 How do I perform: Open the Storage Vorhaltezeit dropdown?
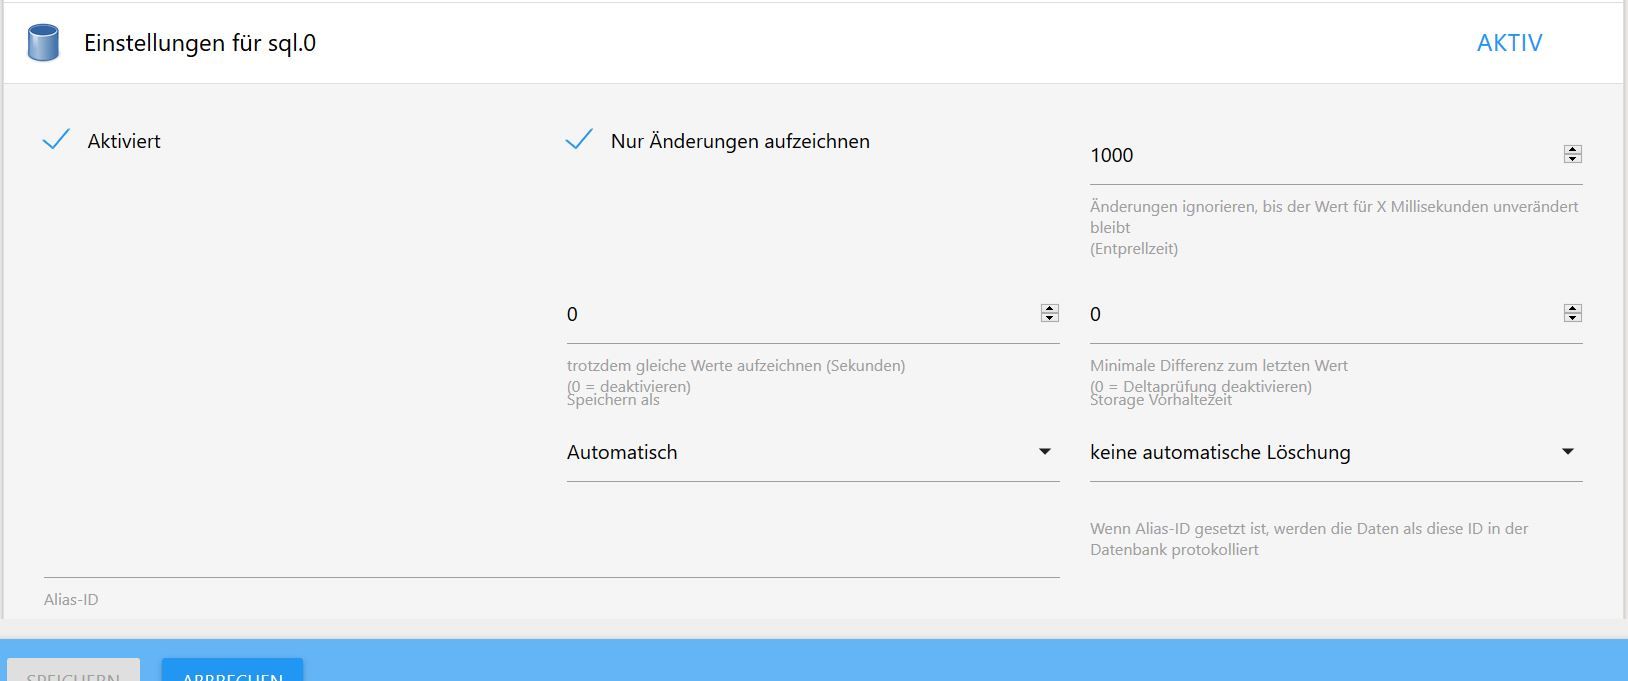pos(1336,452)
